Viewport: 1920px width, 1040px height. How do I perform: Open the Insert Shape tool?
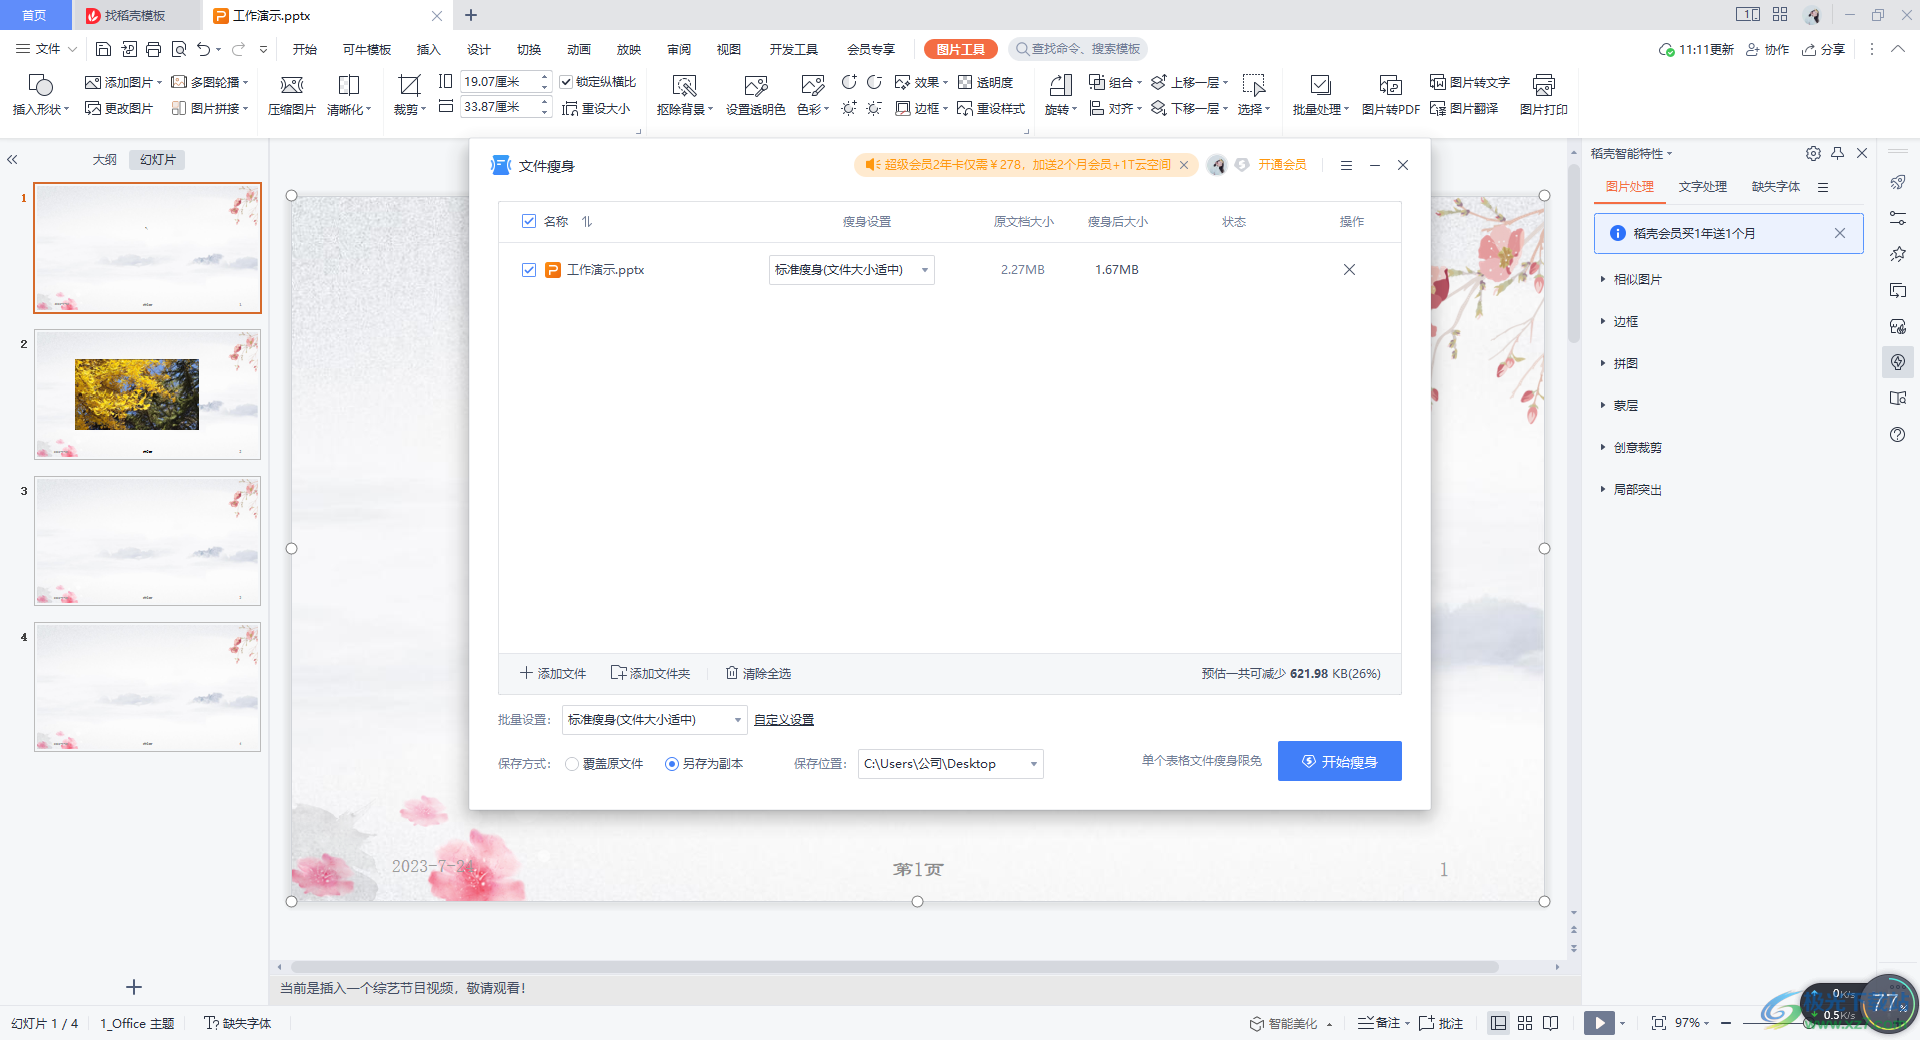[x=40, y=95]
